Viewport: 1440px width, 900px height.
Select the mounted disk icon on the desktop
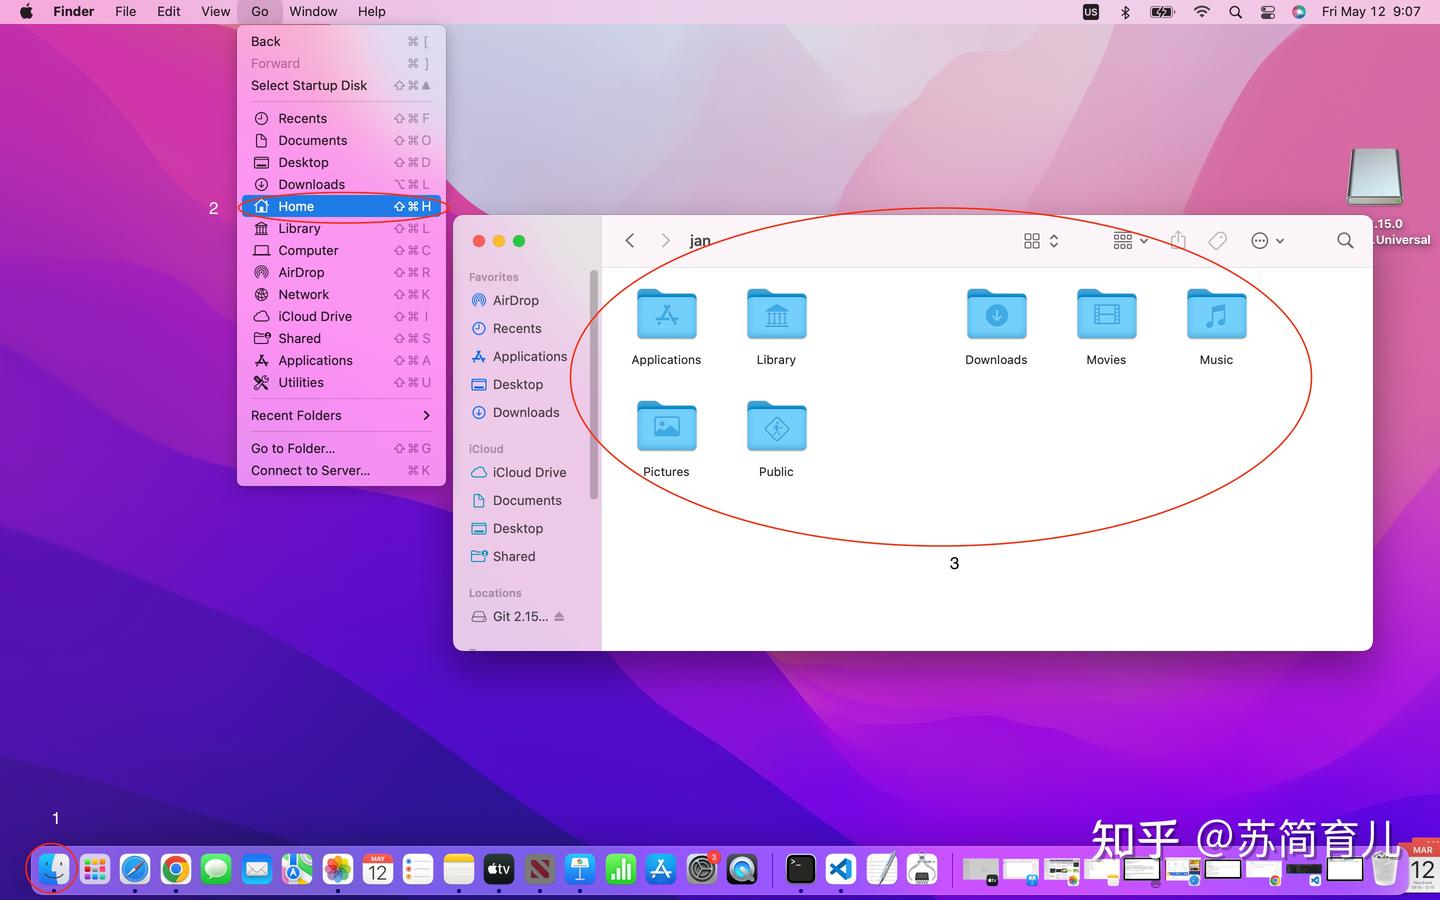point(1375,178)
